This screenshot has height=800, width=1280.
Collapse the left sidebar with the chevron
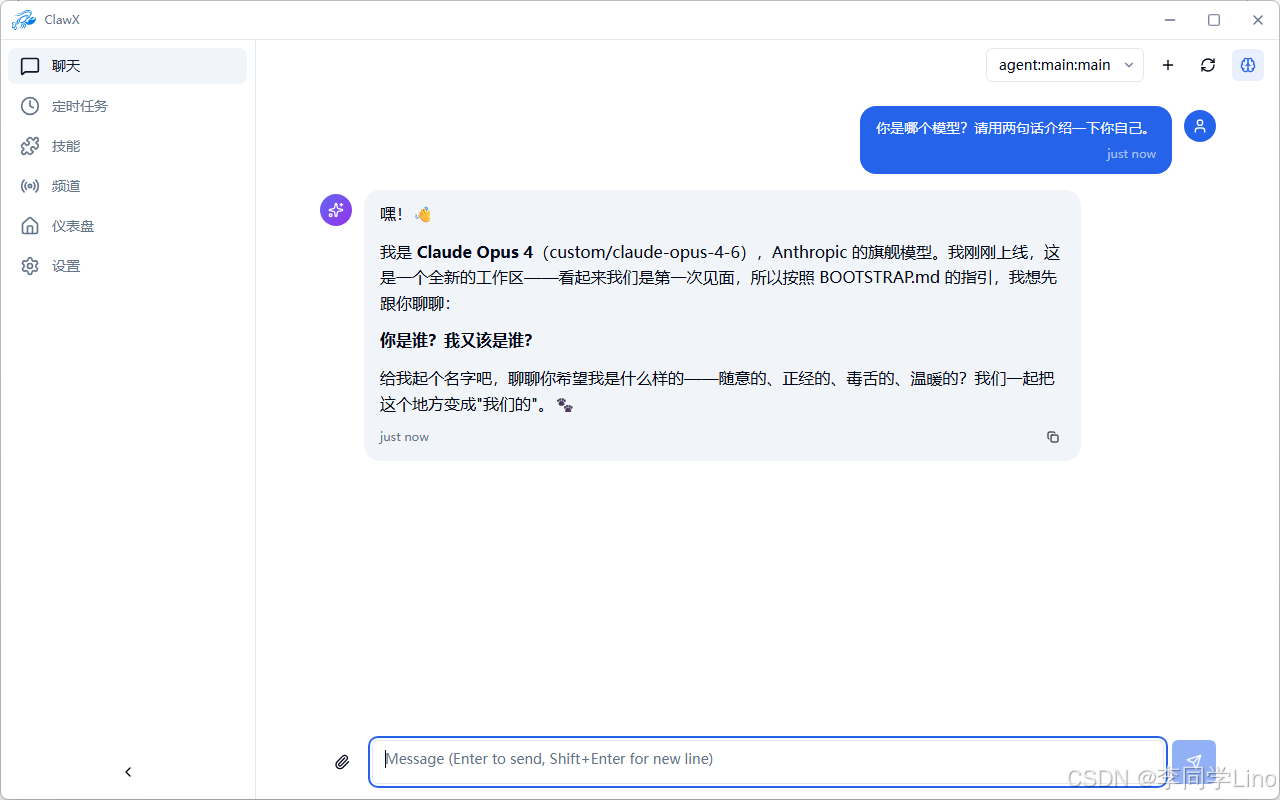[x=128, y=771]
